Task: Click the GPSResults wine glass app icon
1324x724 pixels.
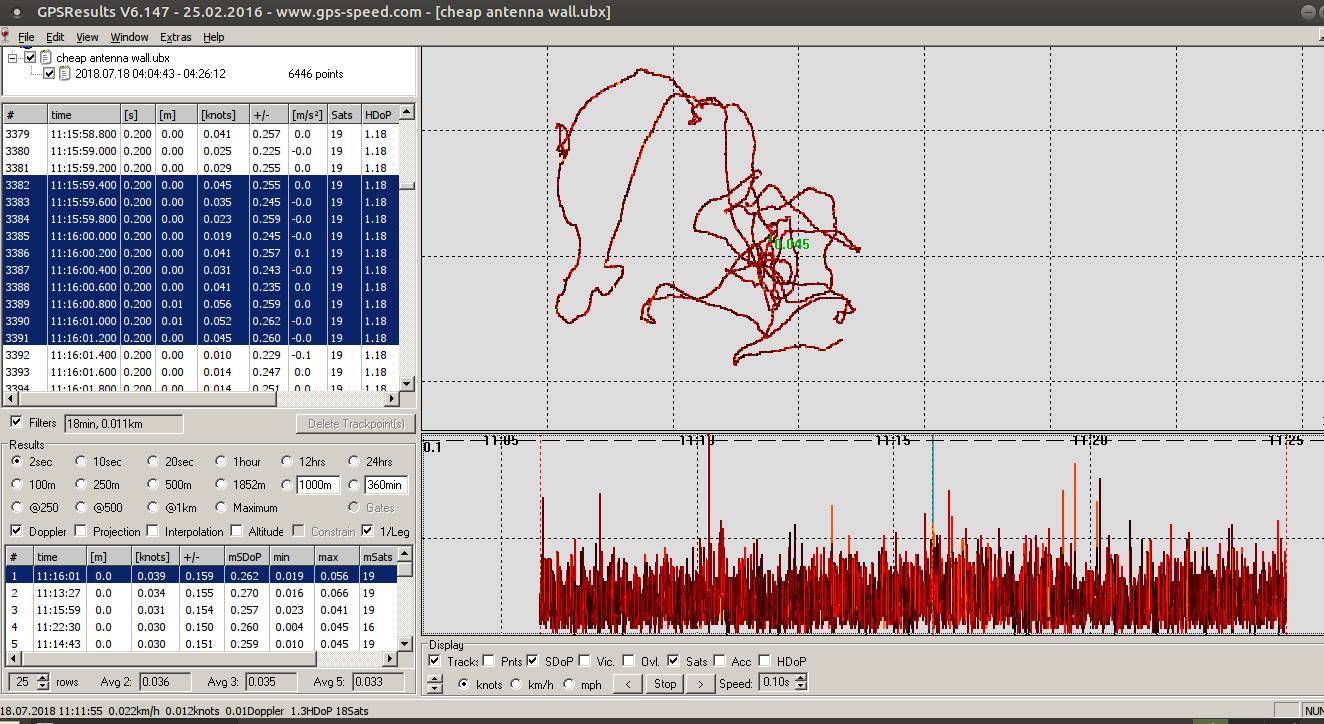Action: [x=7, y=37]
